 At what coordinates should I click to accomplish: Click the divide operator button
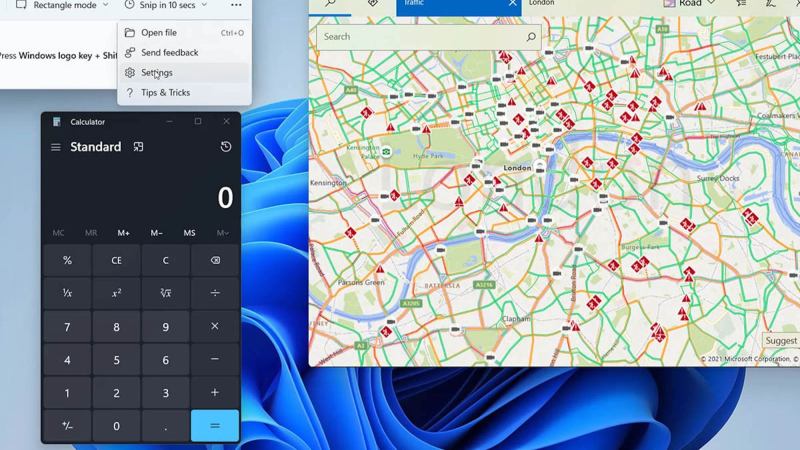pyautogui.click(x=215, y=293)
